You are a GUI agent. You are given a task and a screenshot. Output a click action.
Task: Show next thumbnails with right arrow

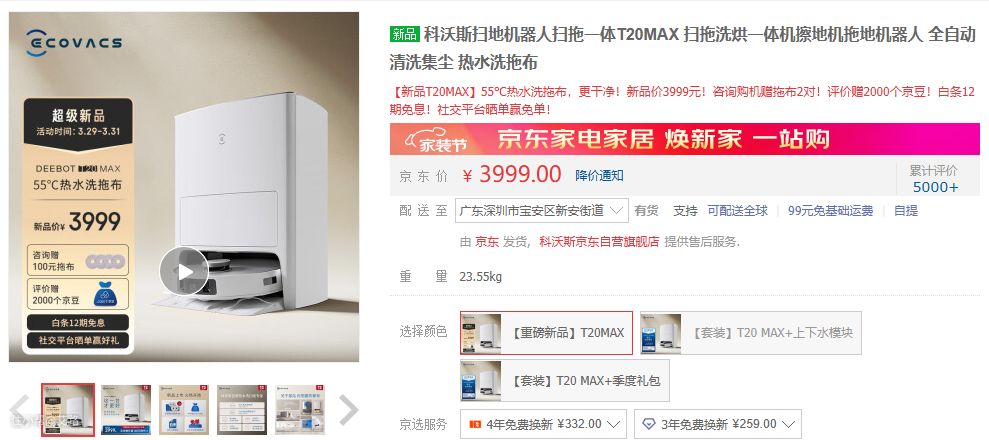coord(348,410)
